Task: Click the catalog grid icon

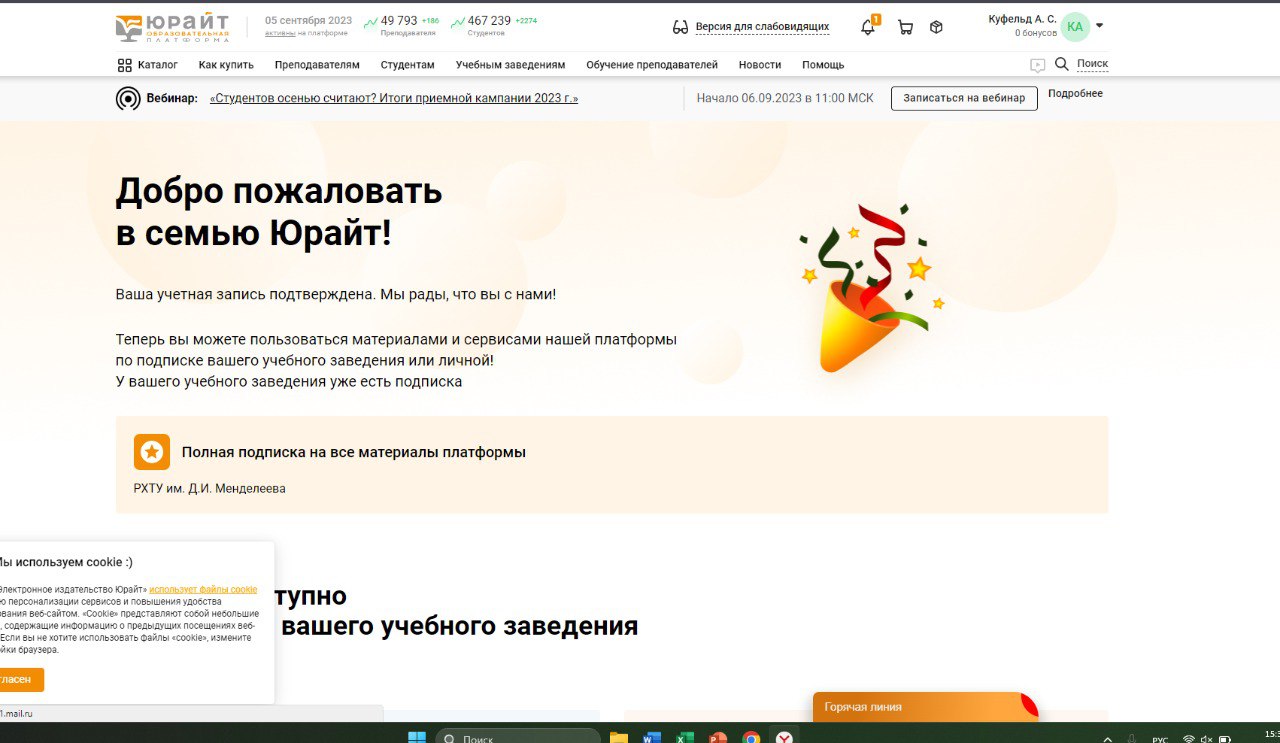Action: pos(125,65)
